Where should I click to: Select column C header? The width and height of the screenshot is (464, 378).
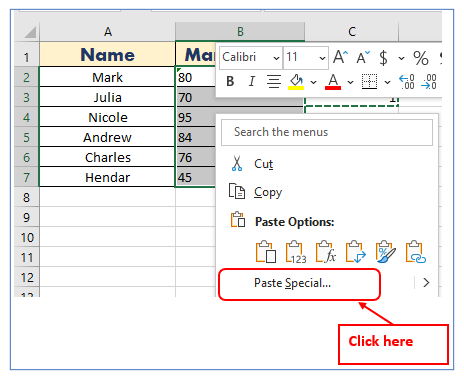(352, 32)
